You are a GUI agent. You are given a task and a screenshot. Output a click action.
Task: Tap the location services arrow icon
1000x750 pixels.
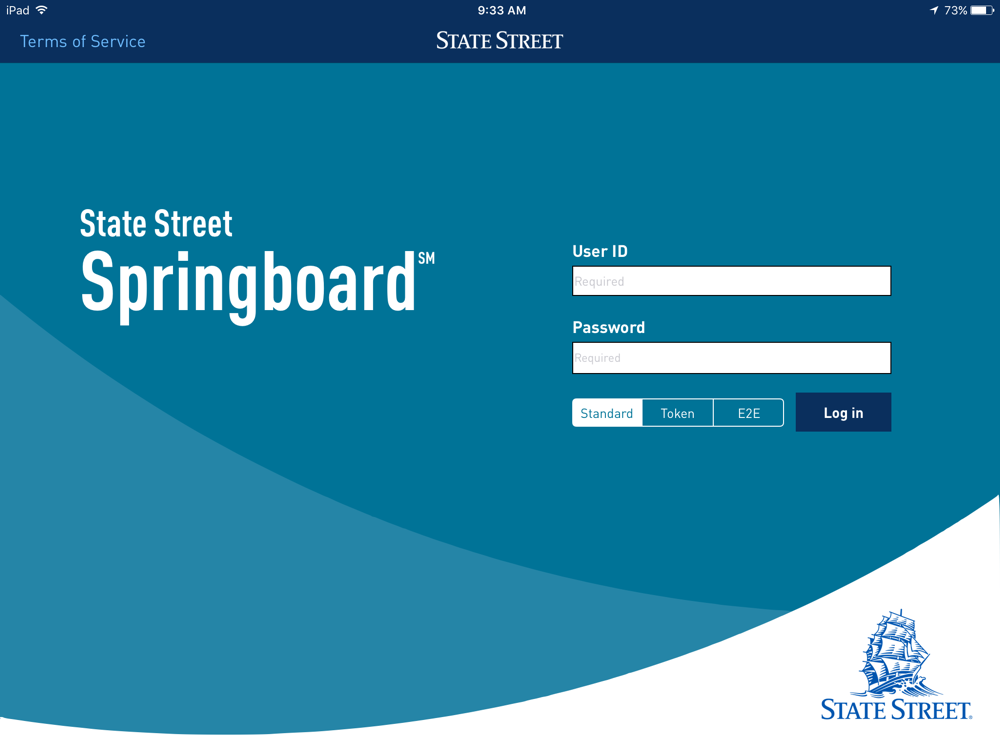pyautogui.click(x=934, y=10)
